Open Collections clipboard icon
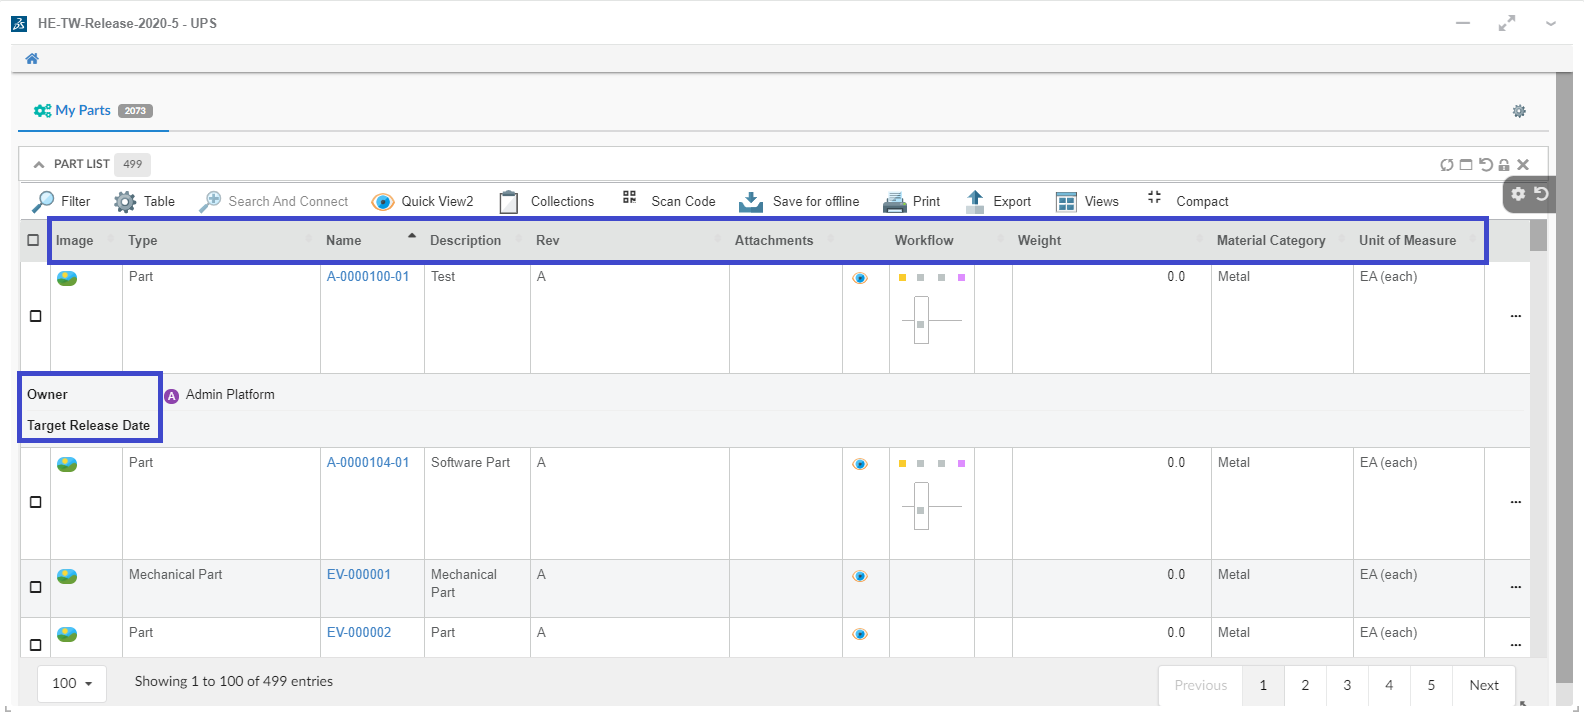1584x716 pixels. click(x=509, y=202)
